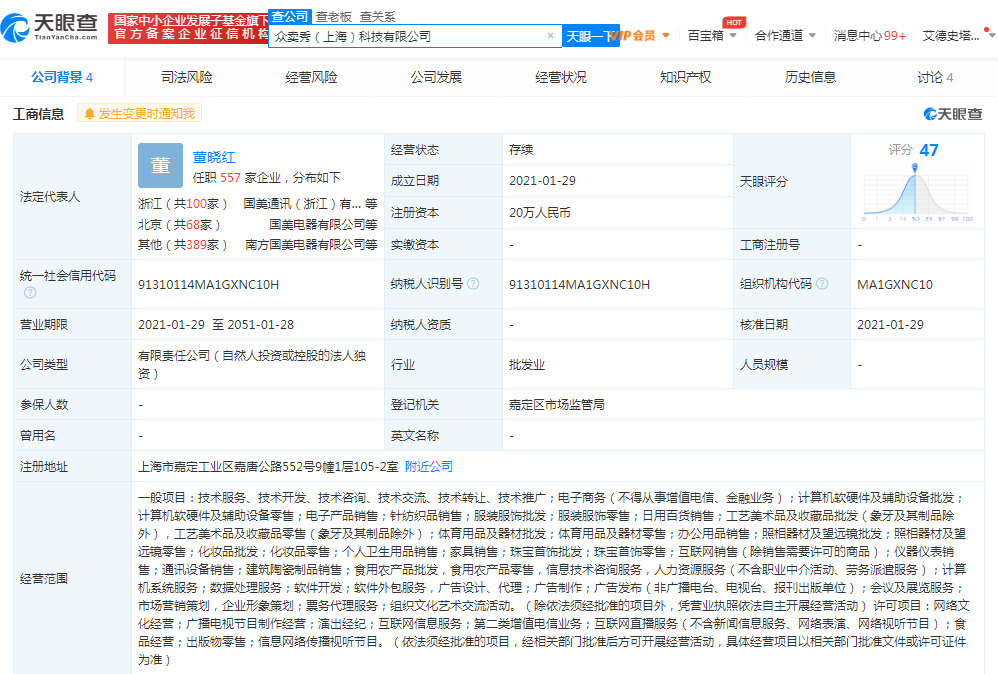Click the 董 avatar thumbnail
The height and width of the screenshot is (674, 998).
[x=160, y=165]
